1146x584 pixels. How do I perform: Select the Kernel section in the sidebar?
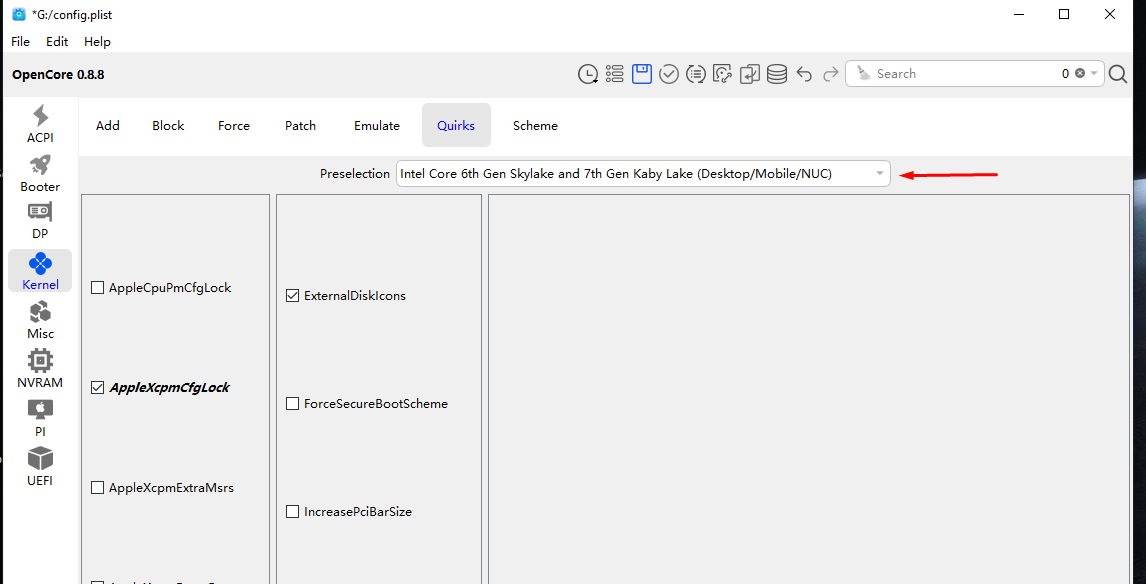point(40,270)
